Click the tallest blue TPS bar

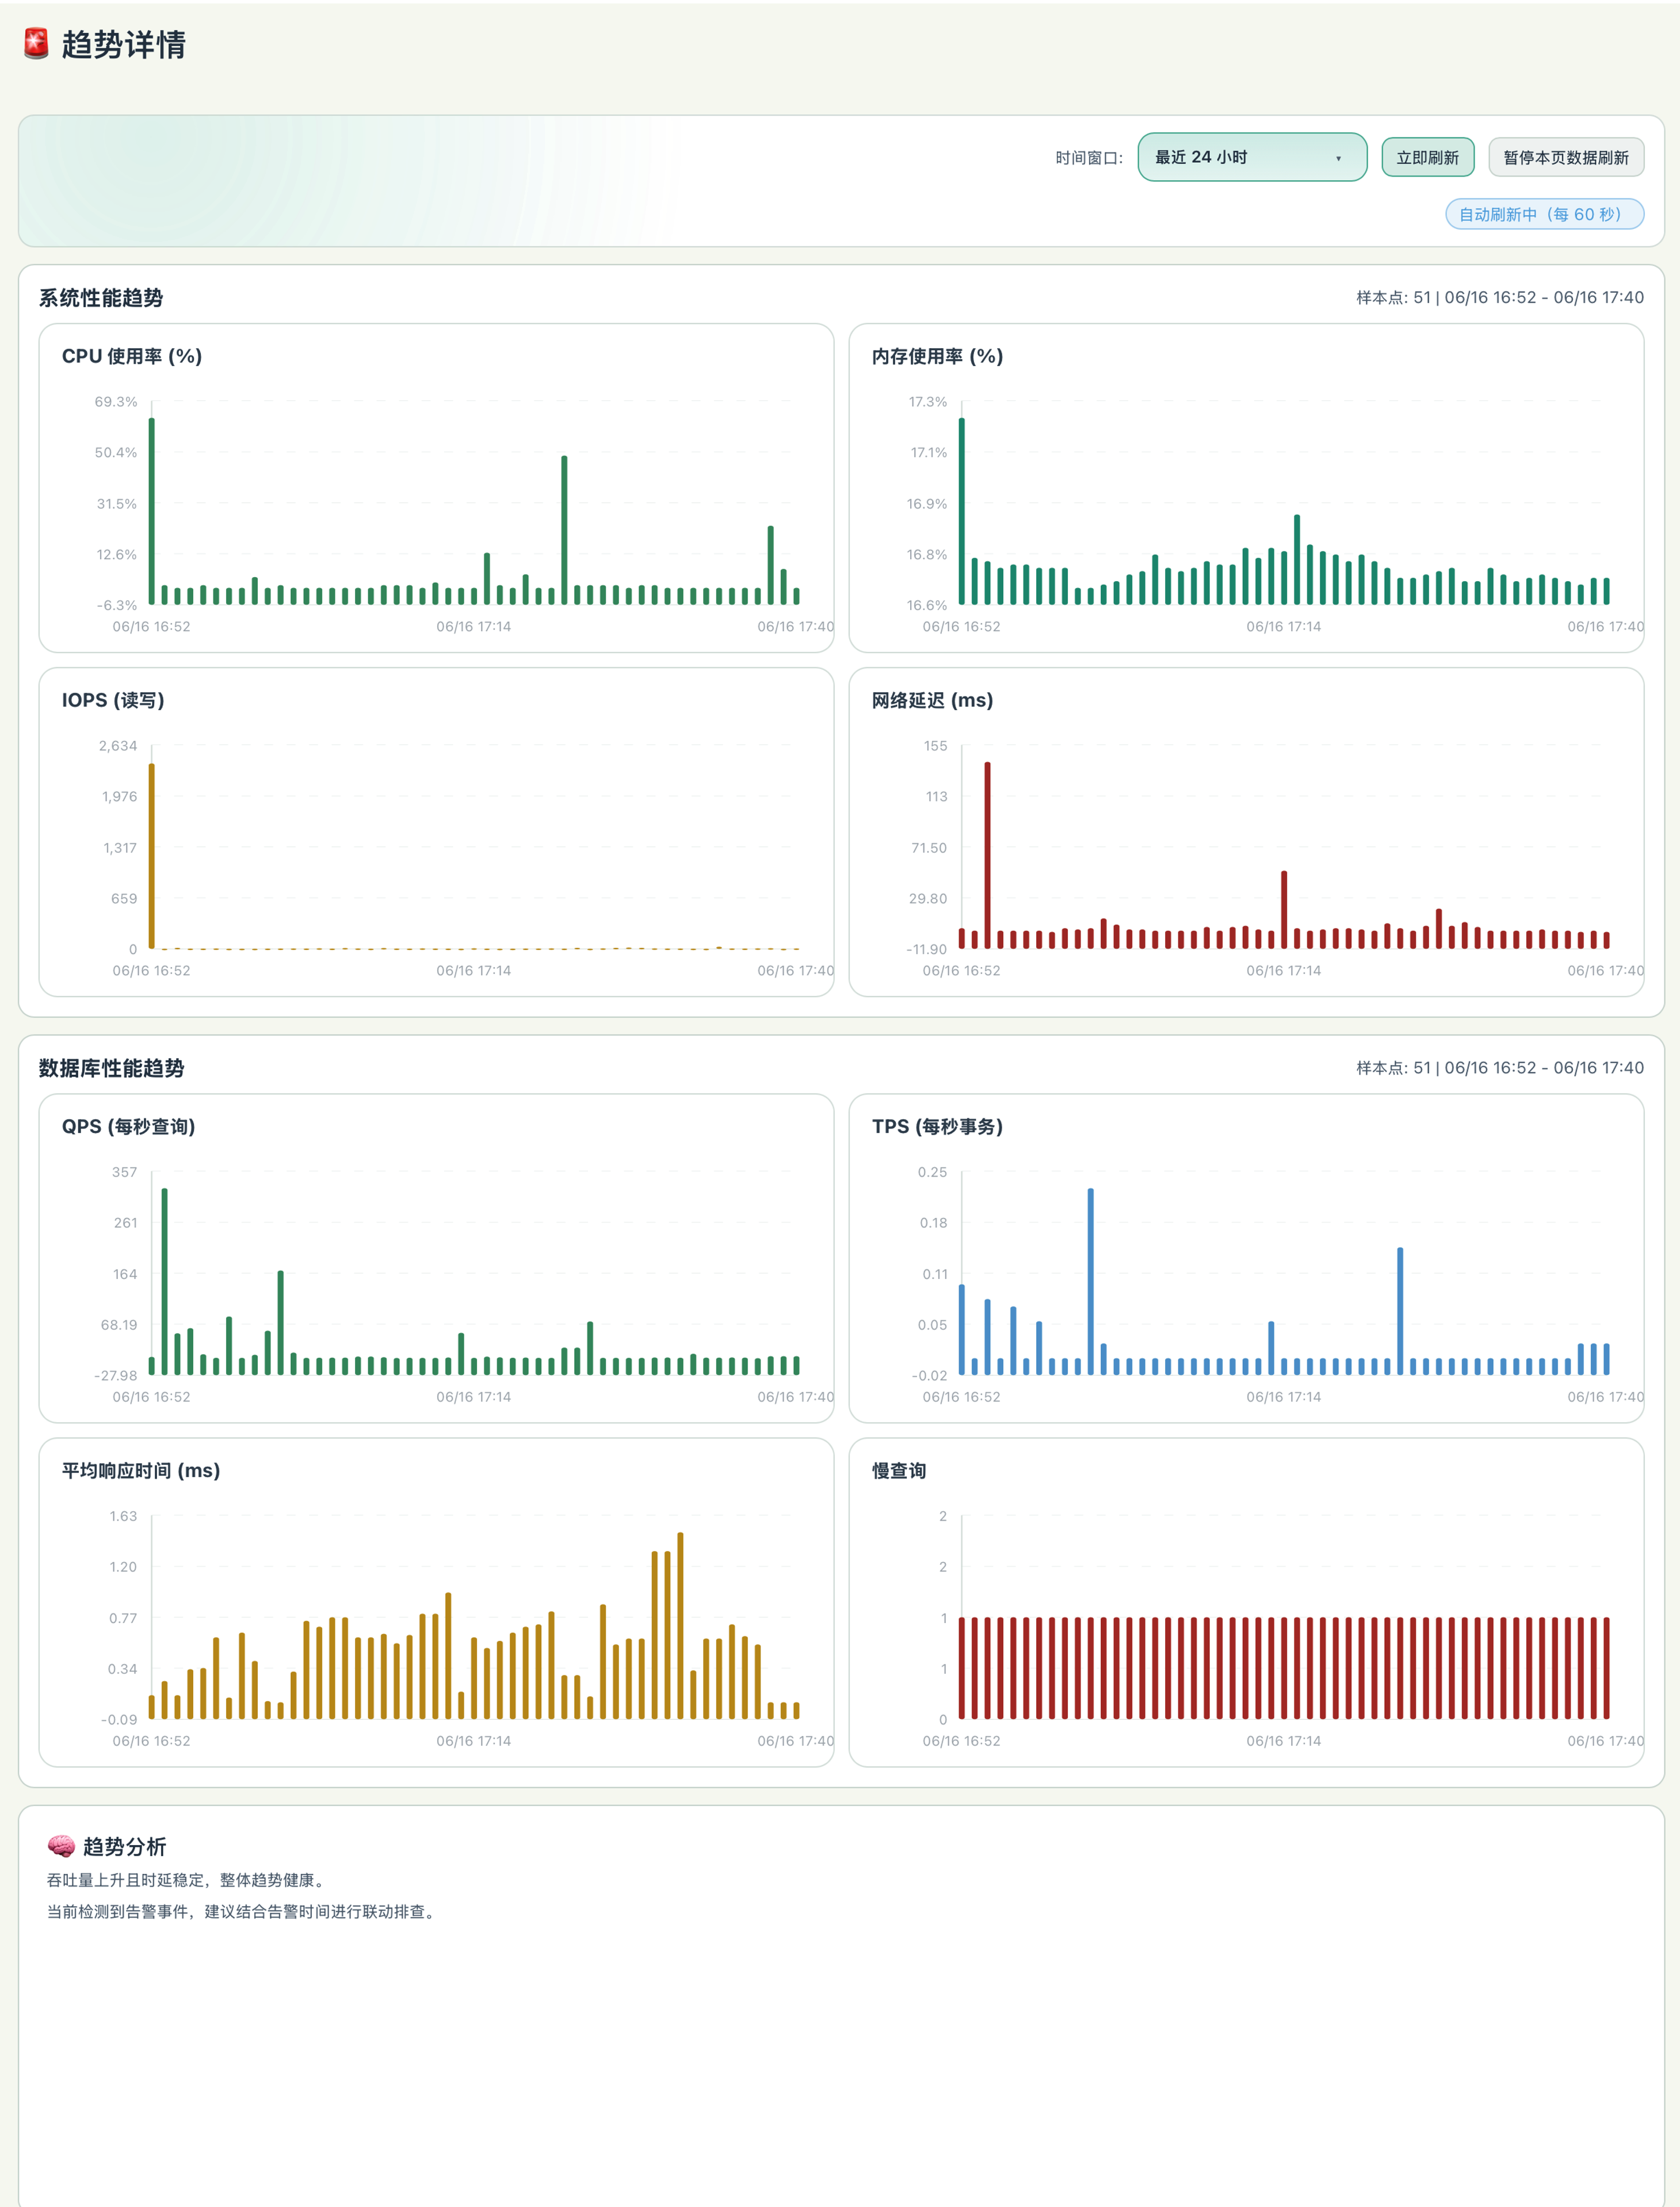point(1090,1281)
